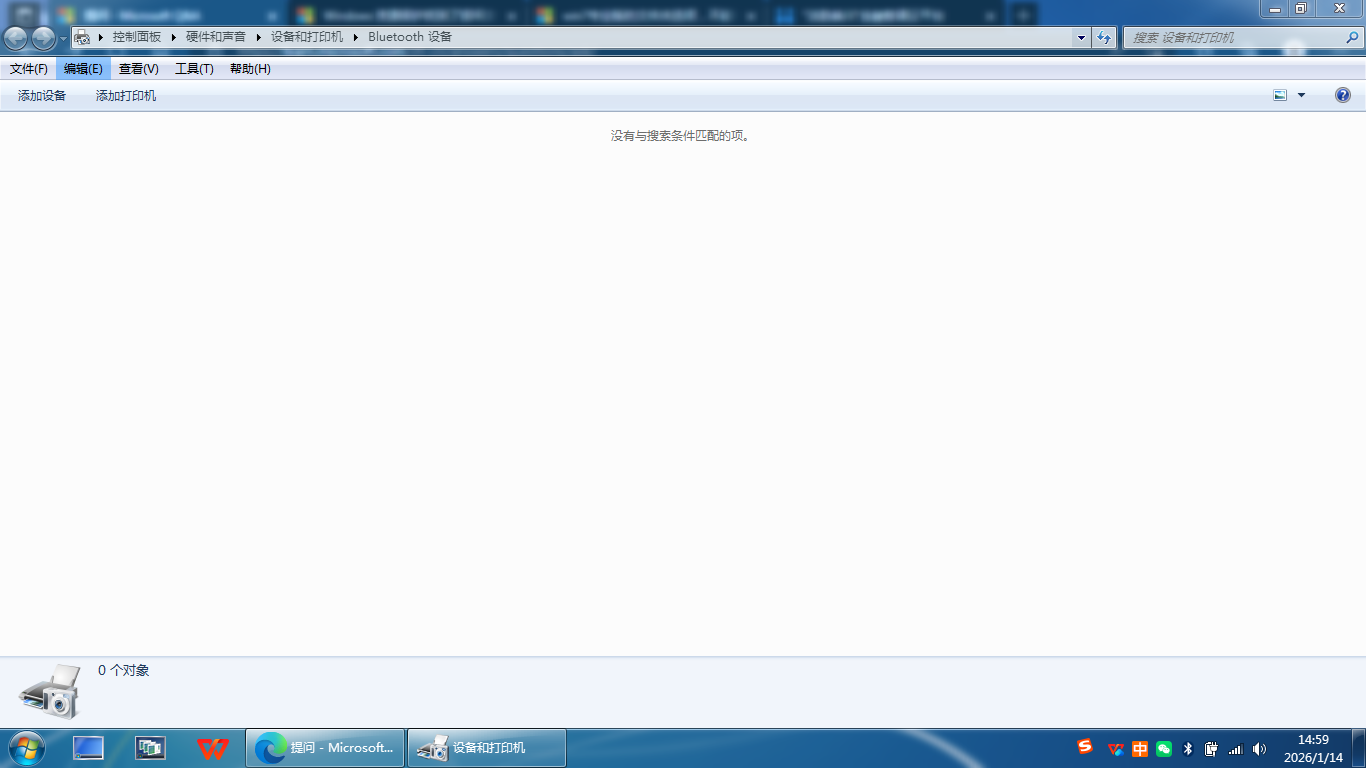
Task: Open the WeChat tray icon
Action: 1164,748
